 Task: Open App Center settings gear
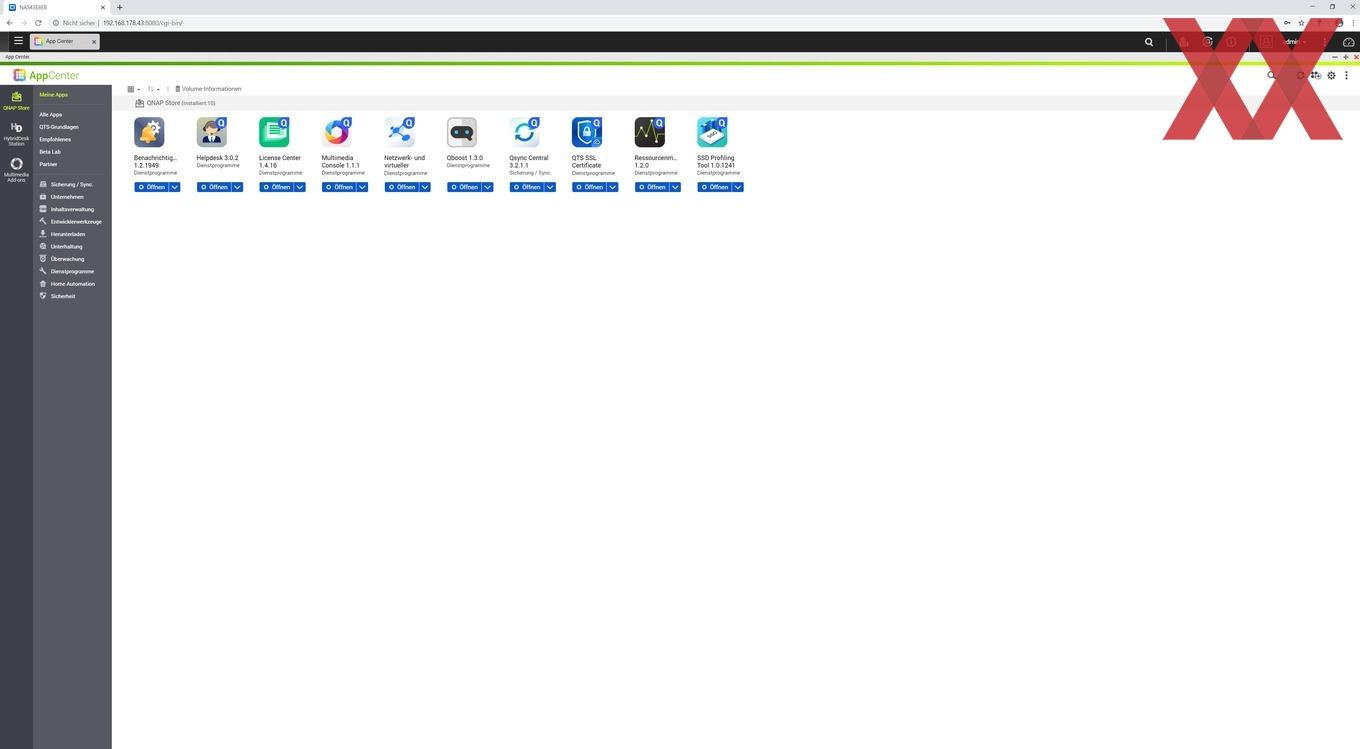coord(1331,75)
